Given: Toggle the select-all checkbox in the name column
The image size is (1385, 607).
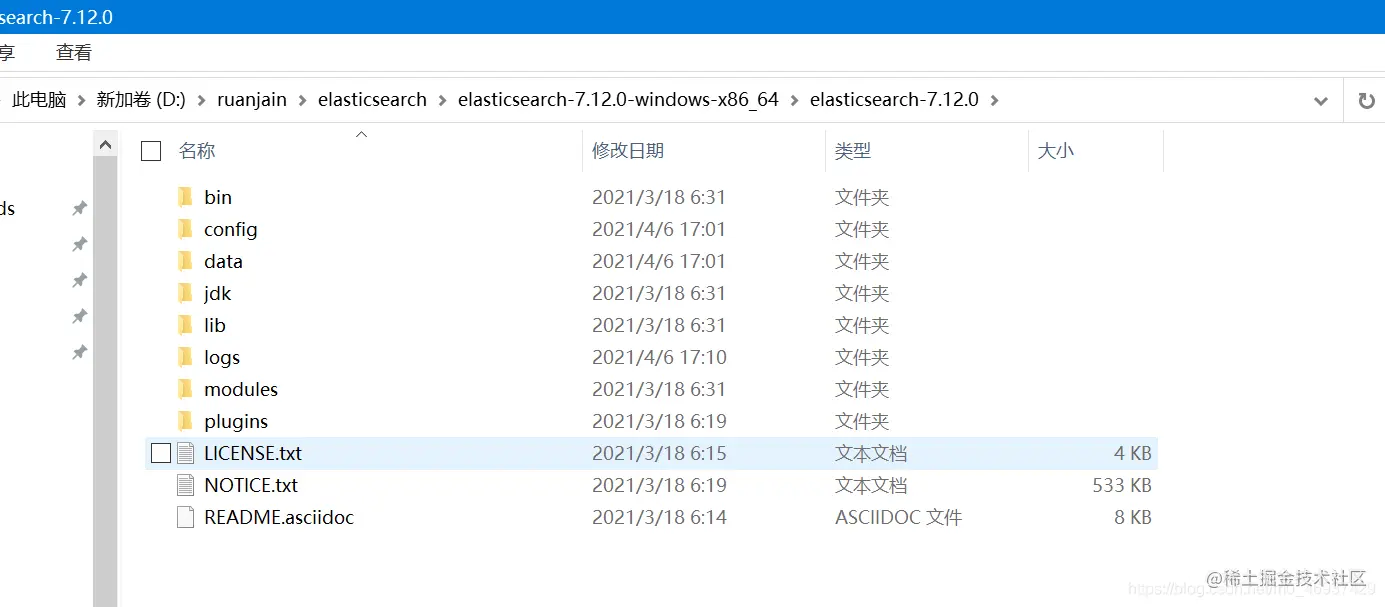Looking at the screenshot, I should tap(150, 150).
